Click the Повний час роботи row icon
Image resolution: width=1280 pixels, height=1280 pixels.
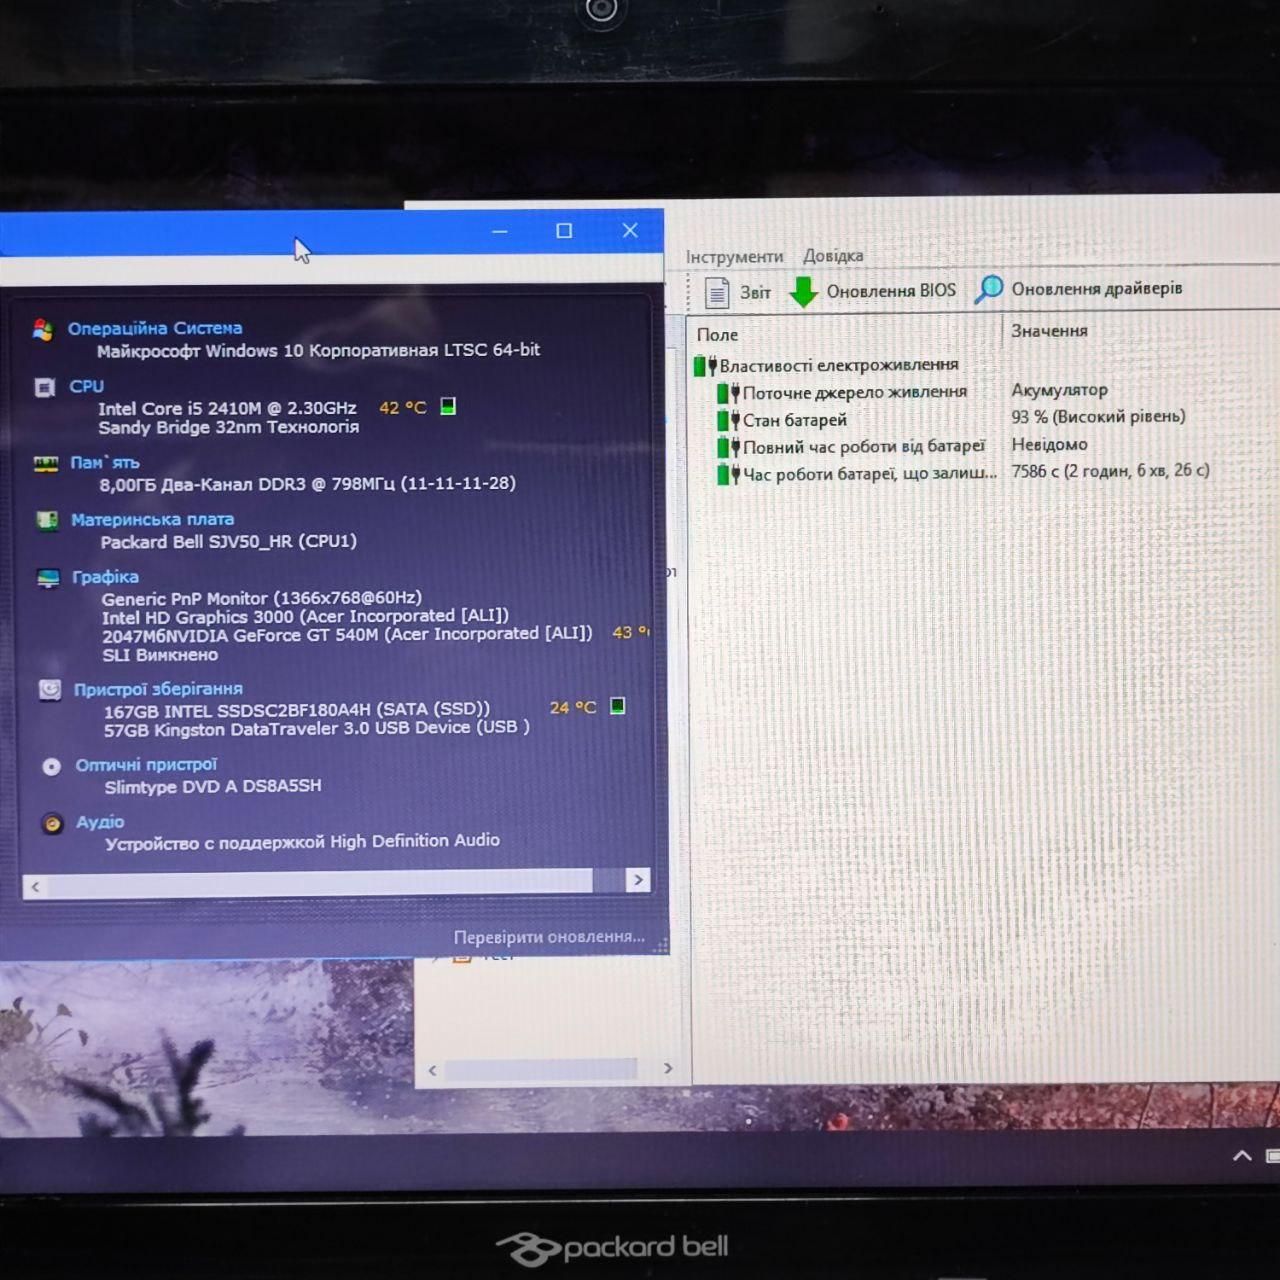(729, 447)
